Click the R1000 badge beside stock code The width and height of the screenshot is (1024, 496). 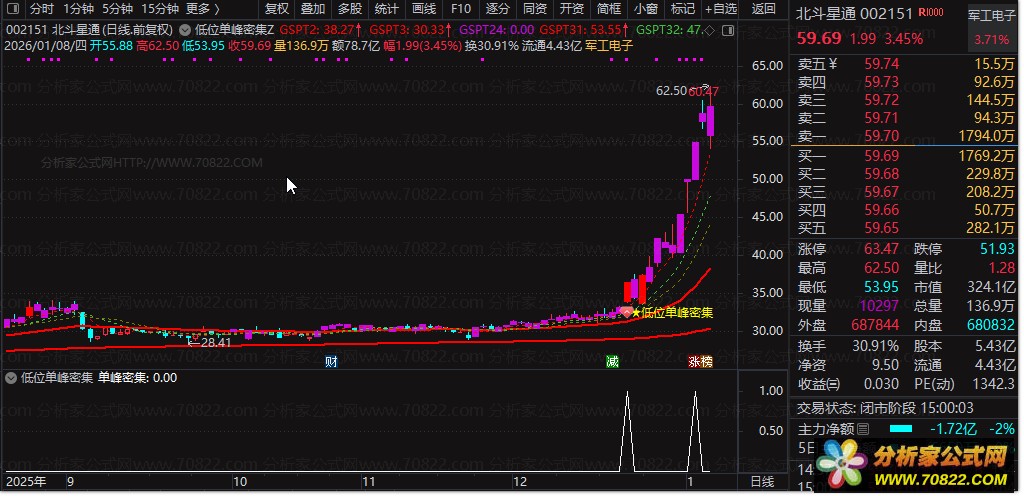pos(931,13)
